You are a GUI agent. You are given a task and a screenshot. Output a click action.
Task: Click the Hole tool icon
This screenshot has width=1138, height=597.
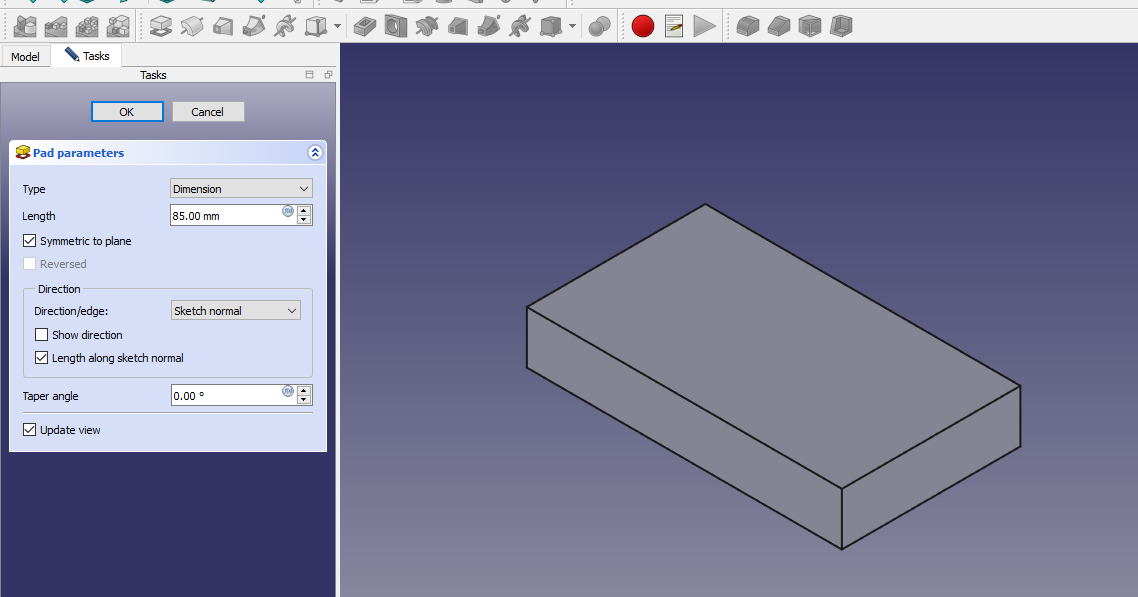click(396, 26)
